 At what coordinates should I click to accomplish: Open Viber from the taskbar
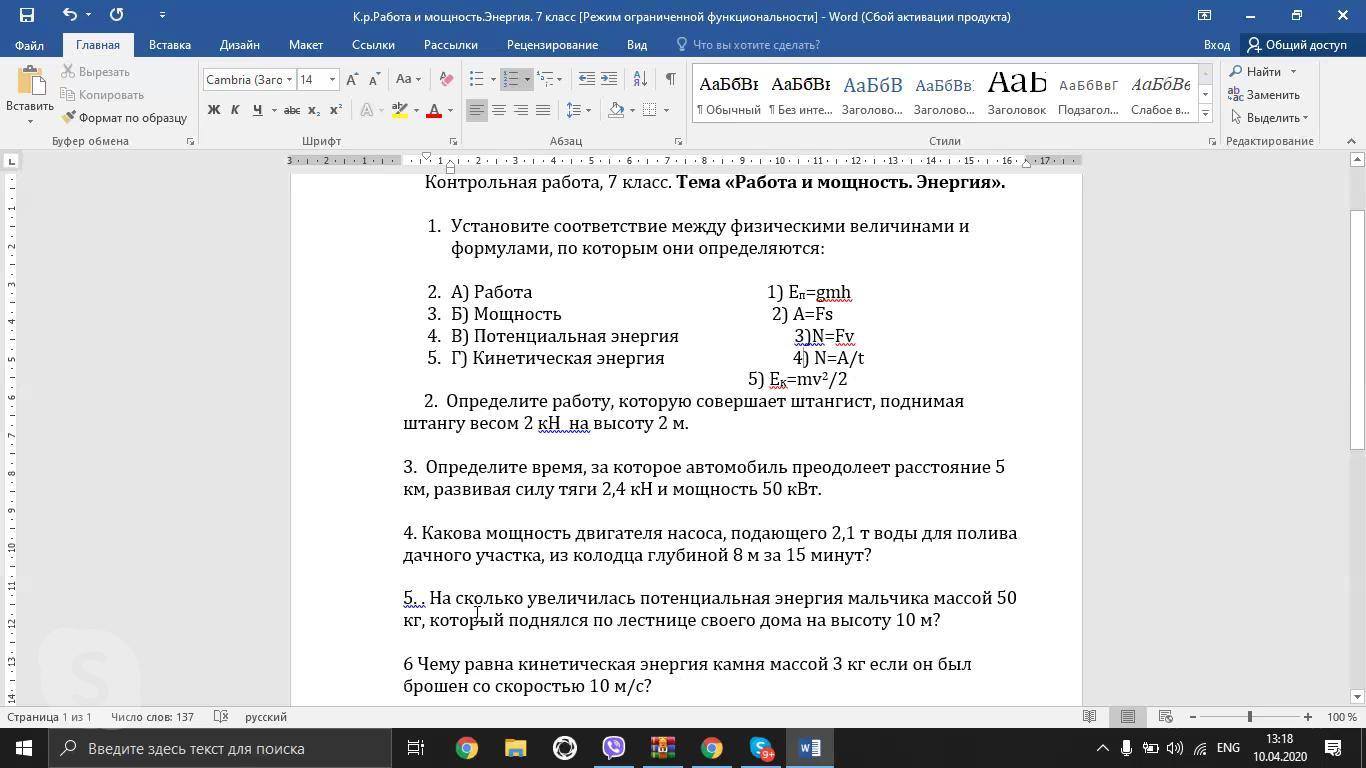[613, 748]
